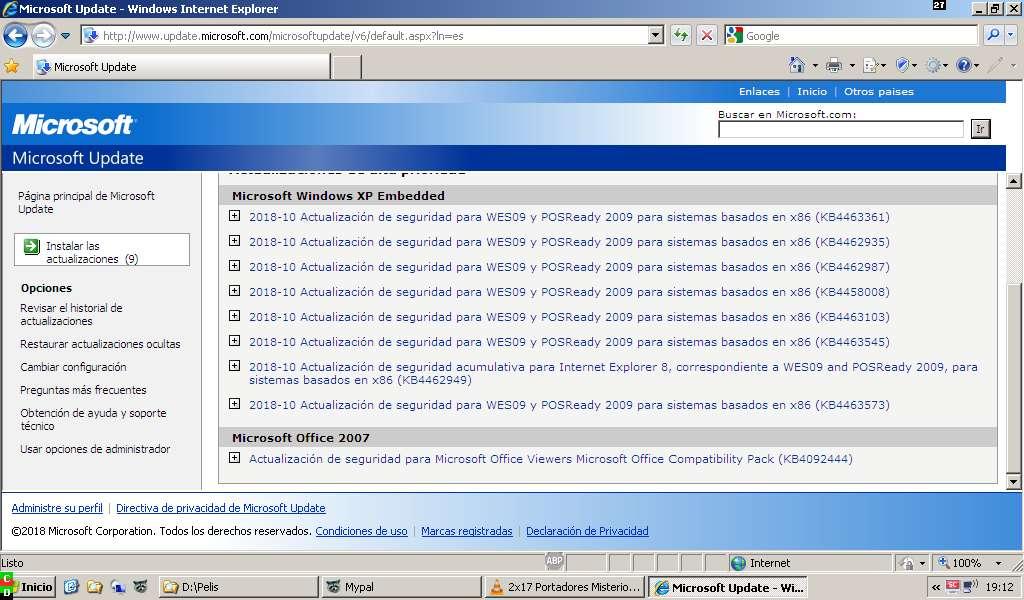Click the Inicio Start button on the taskbar
Image resolution: width=1024 pixels, height=600 pixels.
click(28, 587)
